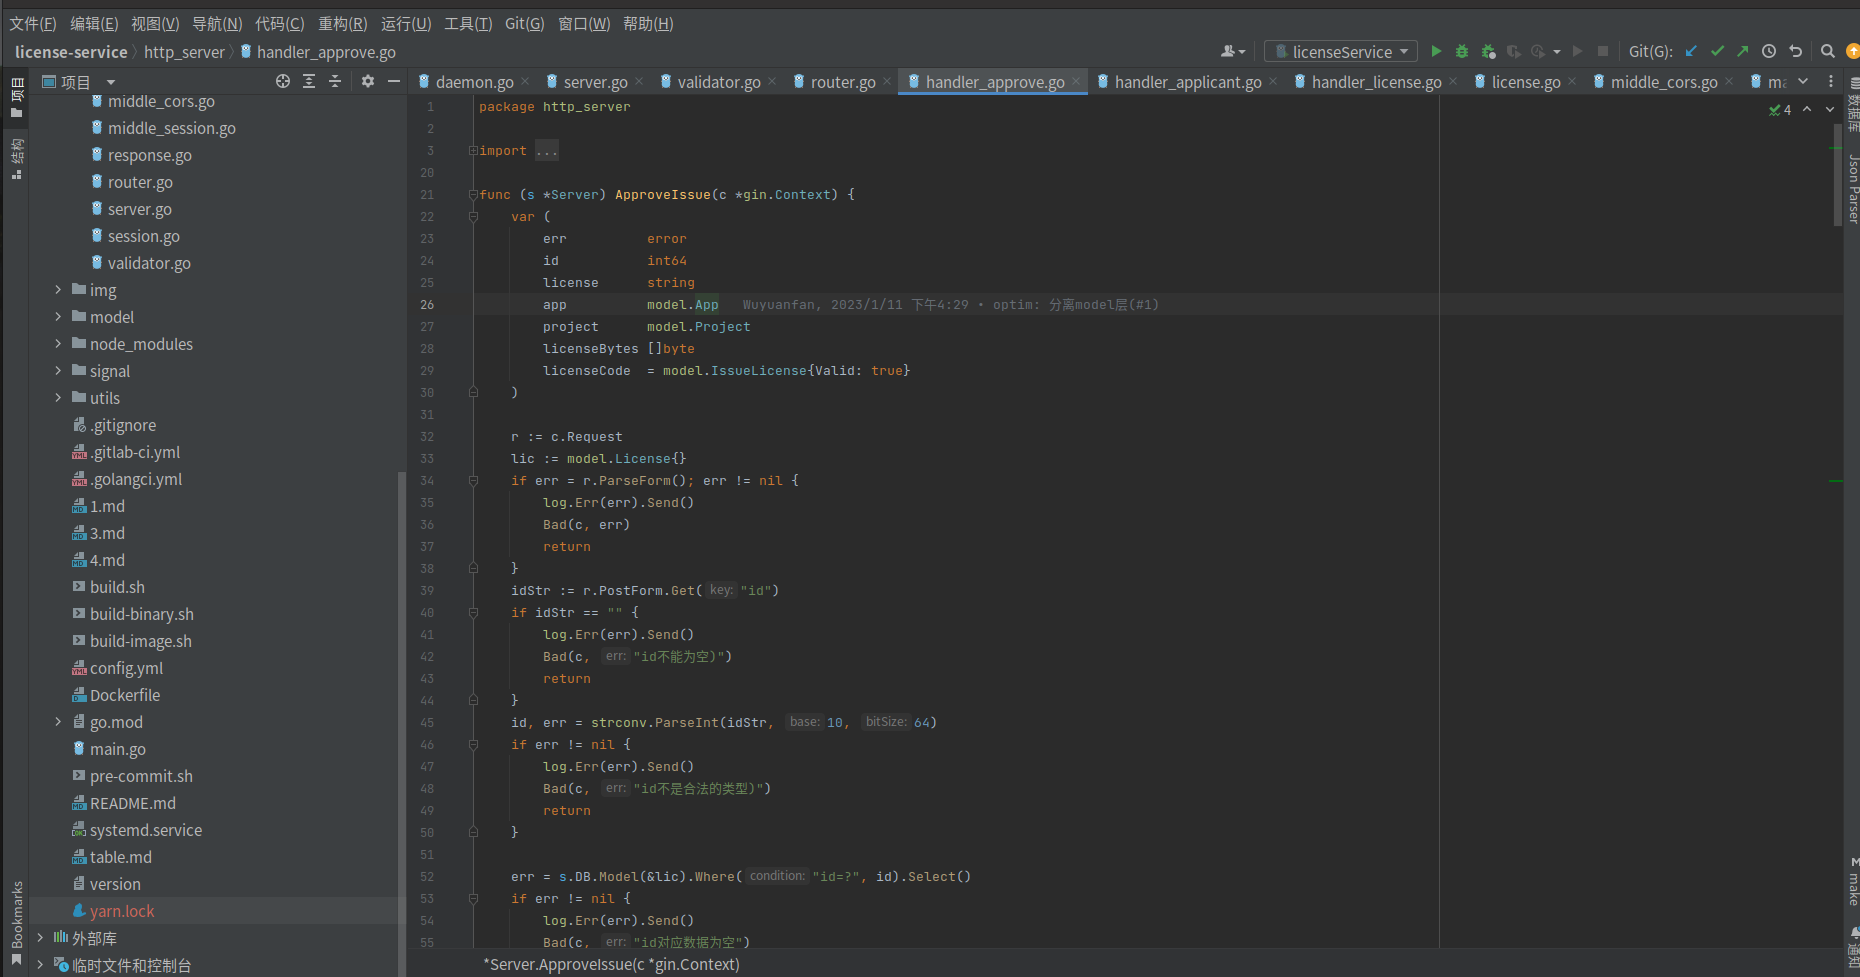
Task: Open the project view mode dropdown
Action: point(111,82)
